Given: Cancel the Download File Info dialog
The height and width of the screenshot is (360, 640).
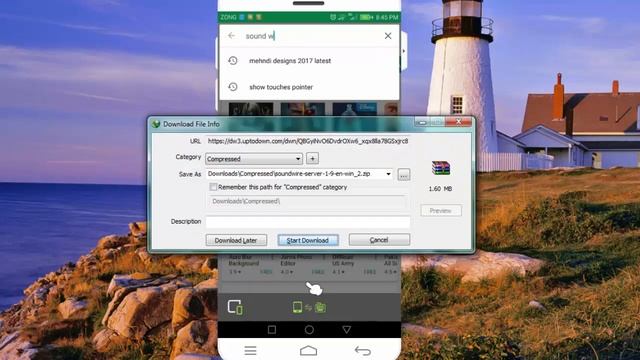Looking at the screenshot, I should pos(379,240).
